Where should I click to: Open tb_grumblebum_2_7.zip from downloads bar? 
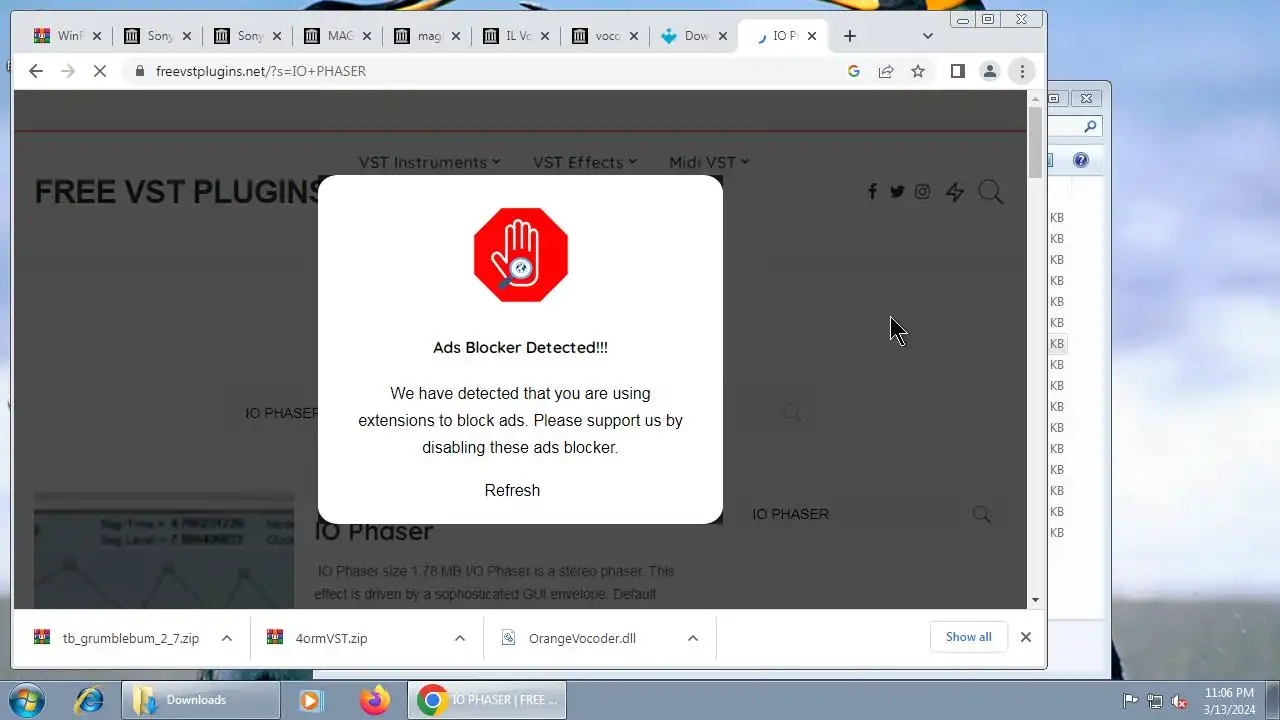pyautogui.click(x=130, y=638)
